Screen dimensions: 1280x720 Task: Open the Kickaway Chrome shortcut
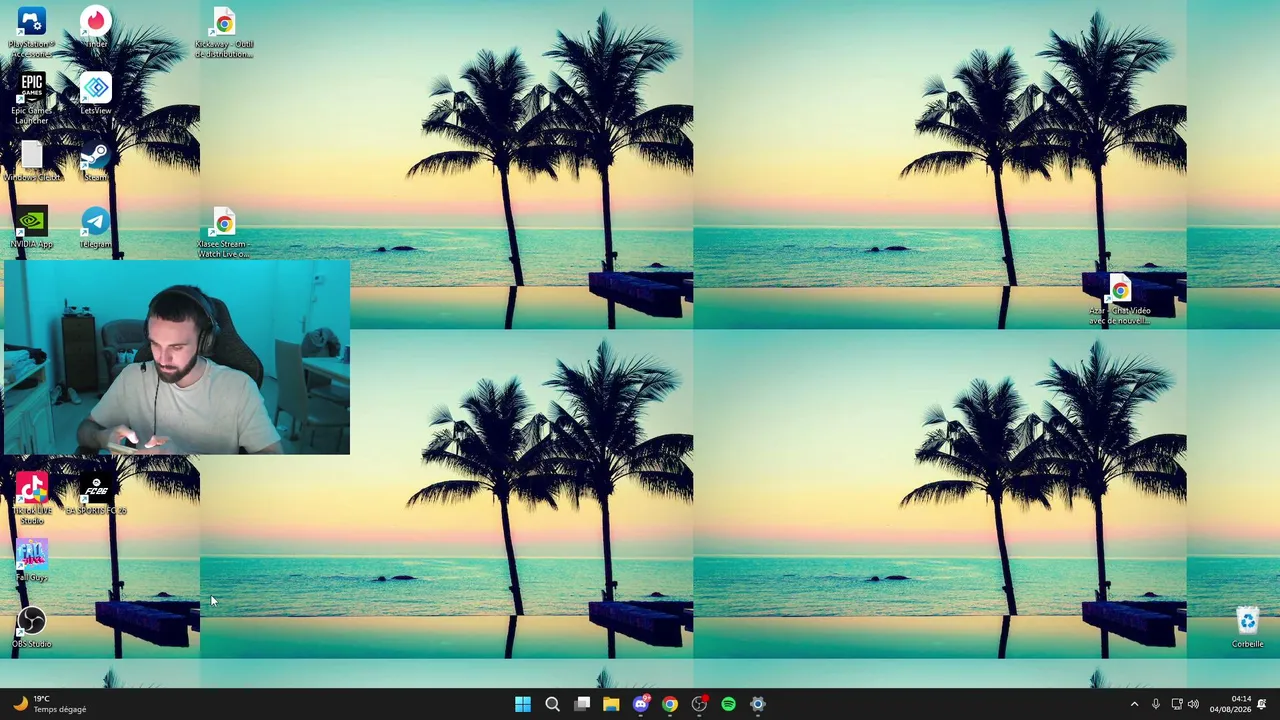tap(224, 33)
